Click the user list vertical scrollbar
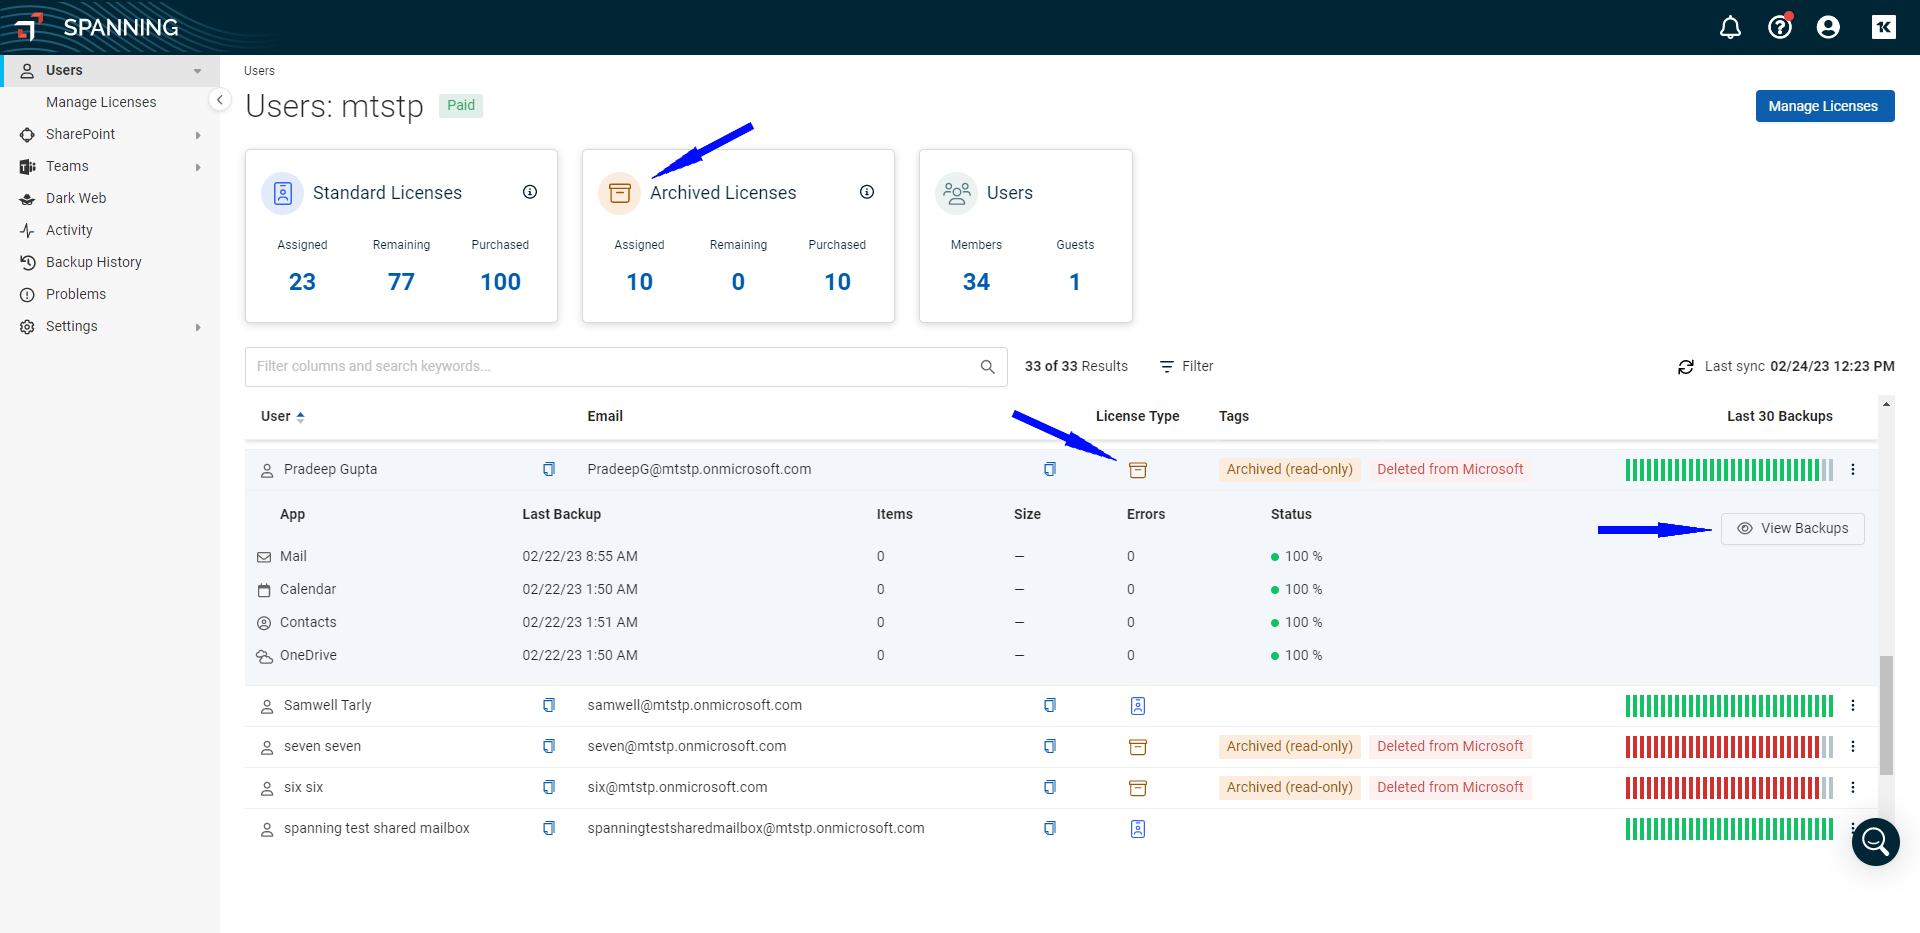This screenshot has height=933, width=1920. pos(1886,715)
